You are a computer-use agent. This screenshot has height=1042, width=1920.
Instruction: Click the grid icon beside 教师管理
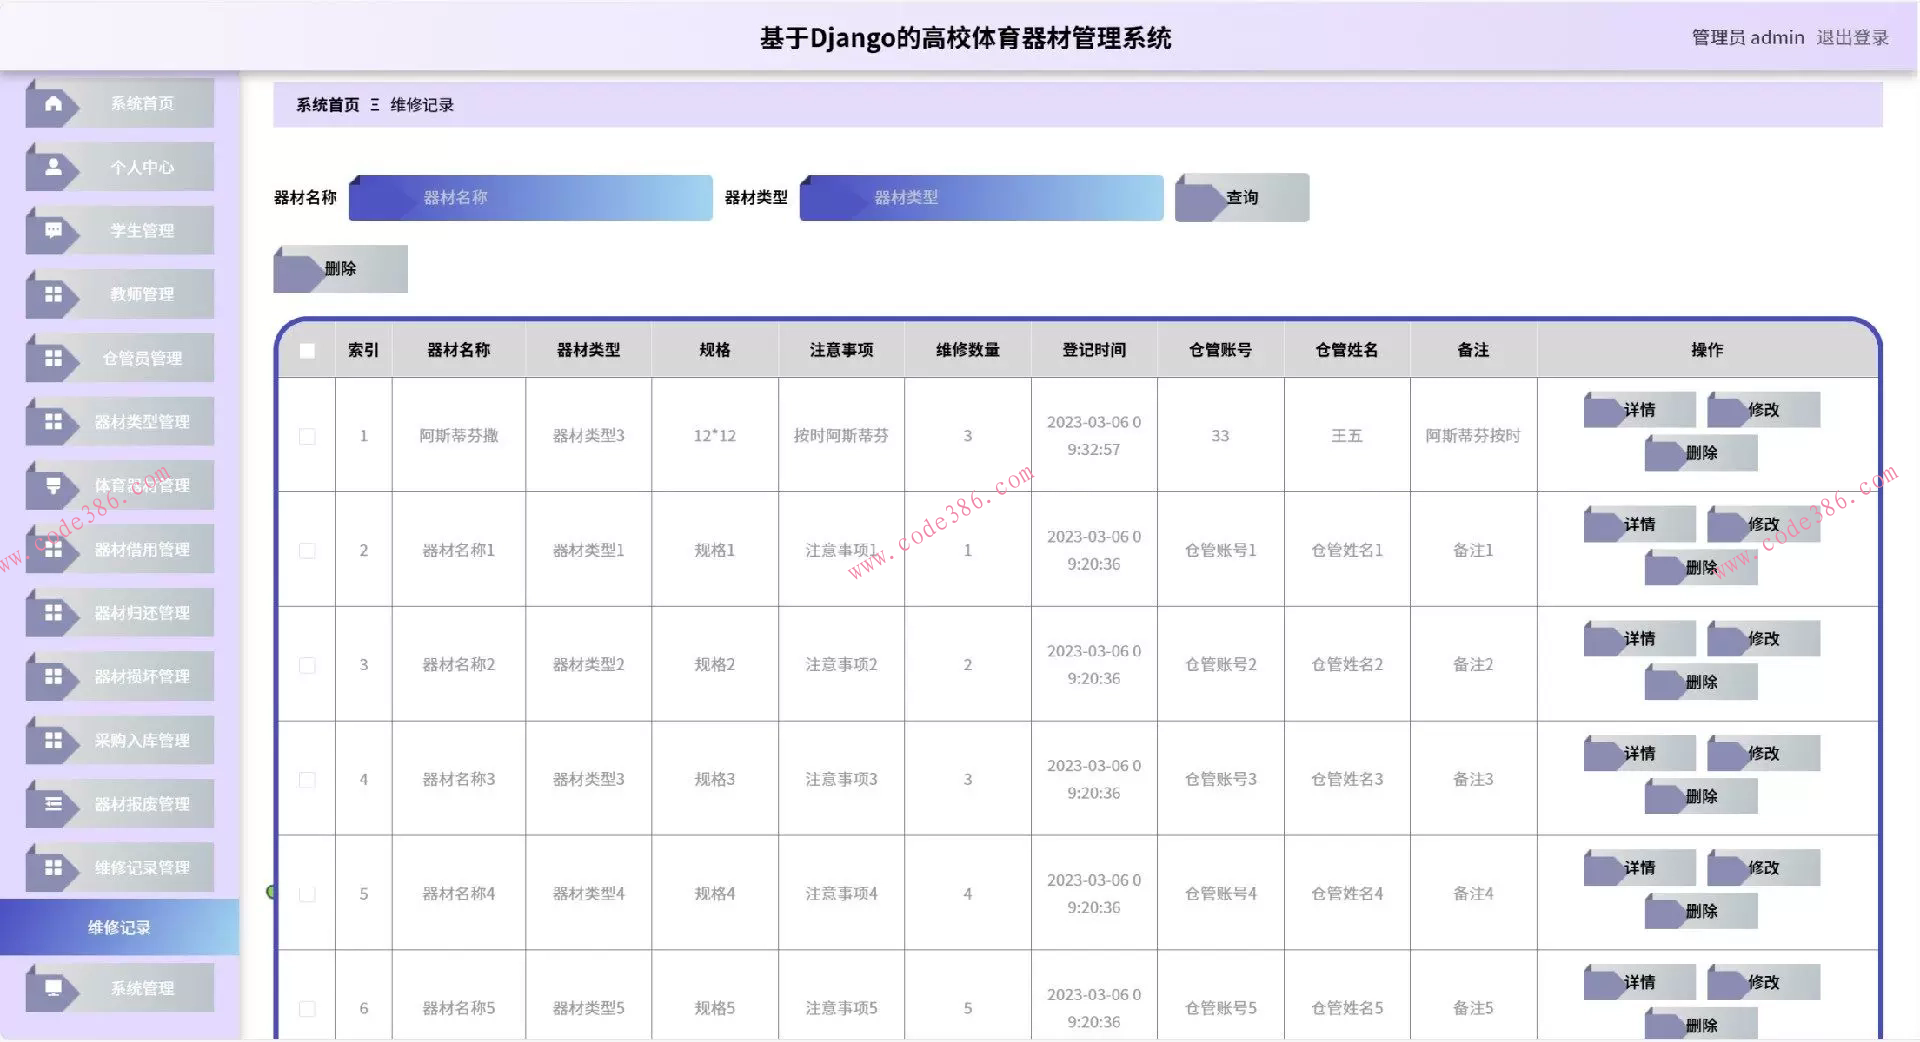(53, 294)
